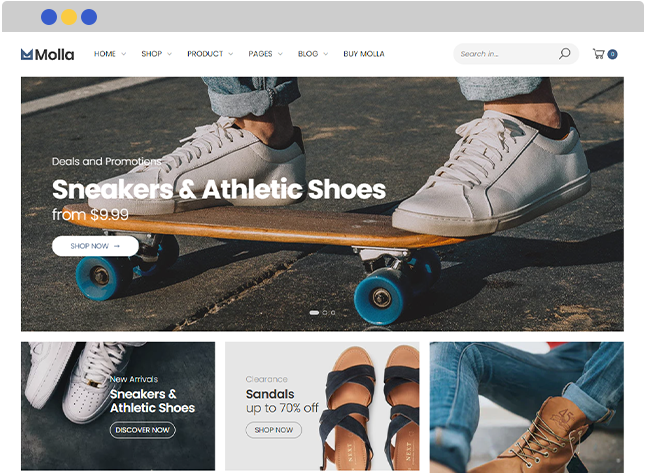Switch to the third slide dot
Screen dimensions: 645x474
point(333,313)
